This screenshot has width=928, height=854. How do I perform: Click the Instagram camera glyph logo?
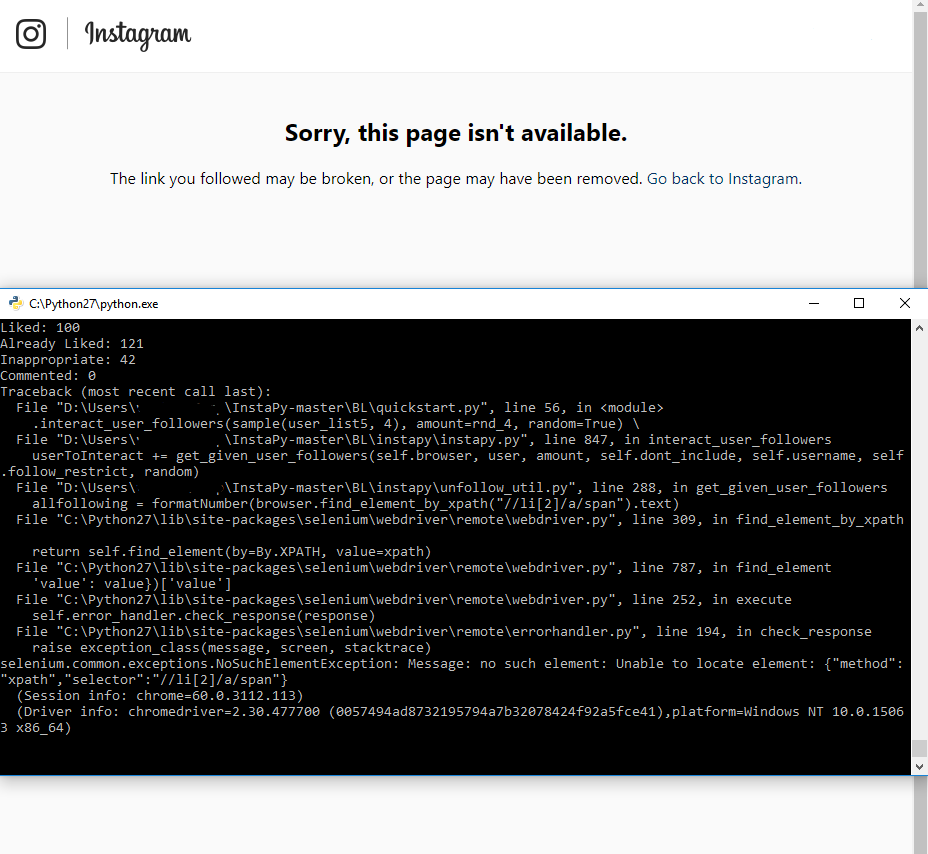coord(31,34)
